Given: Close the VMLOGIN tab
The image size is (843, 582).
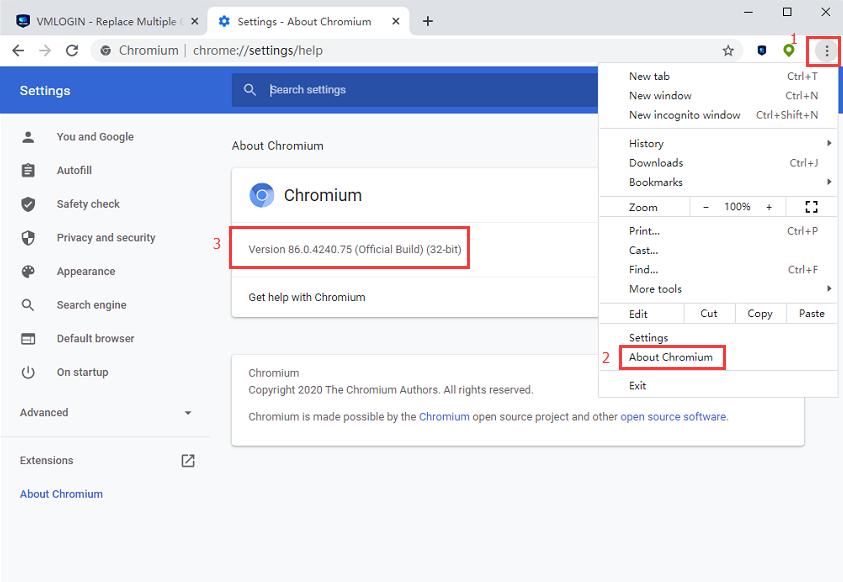Looking at the screenshot, I should pos(195,21).
